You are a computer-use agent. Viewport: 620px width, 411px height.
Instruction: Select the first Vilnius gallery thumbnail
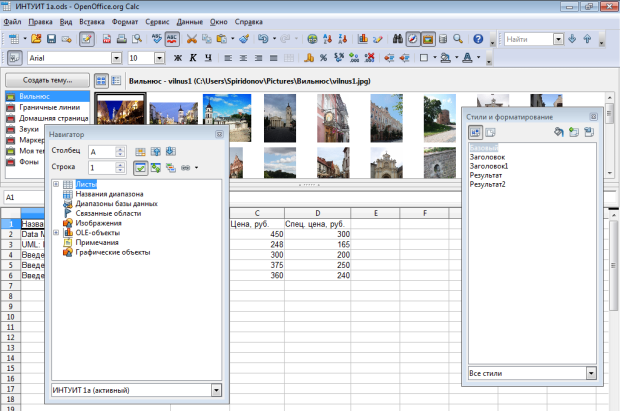click(x=120, y=110)
